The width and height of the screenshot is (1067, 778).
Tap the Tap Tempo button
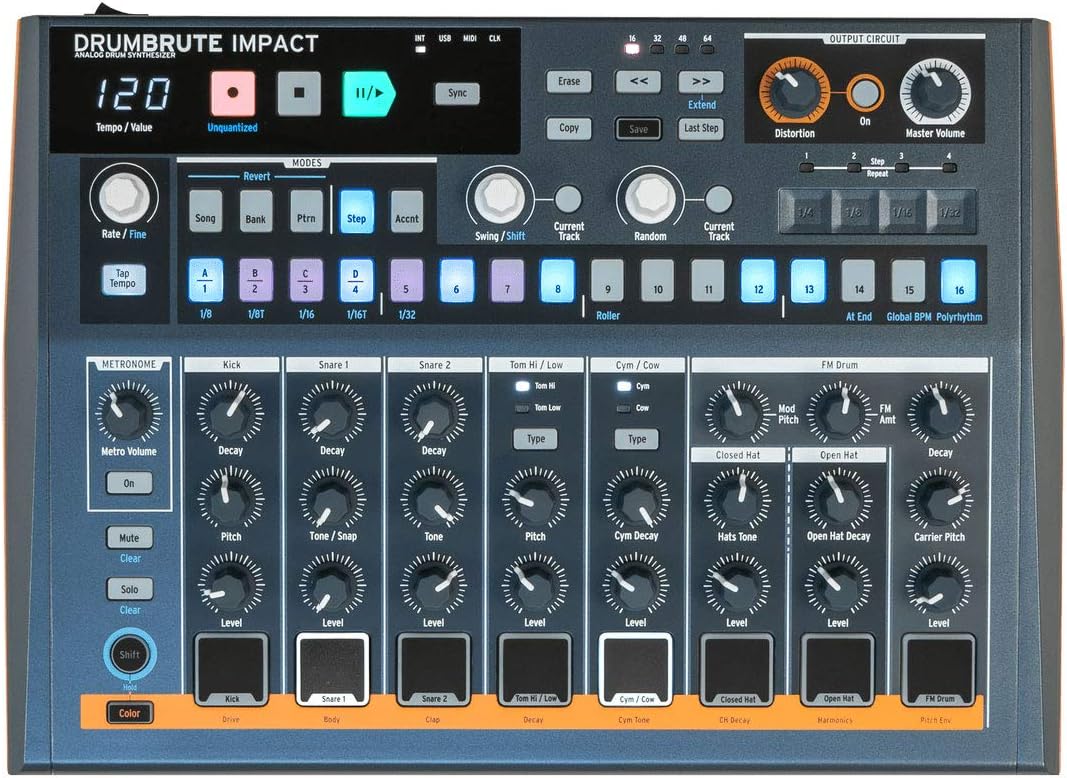(x=123, y=281)
